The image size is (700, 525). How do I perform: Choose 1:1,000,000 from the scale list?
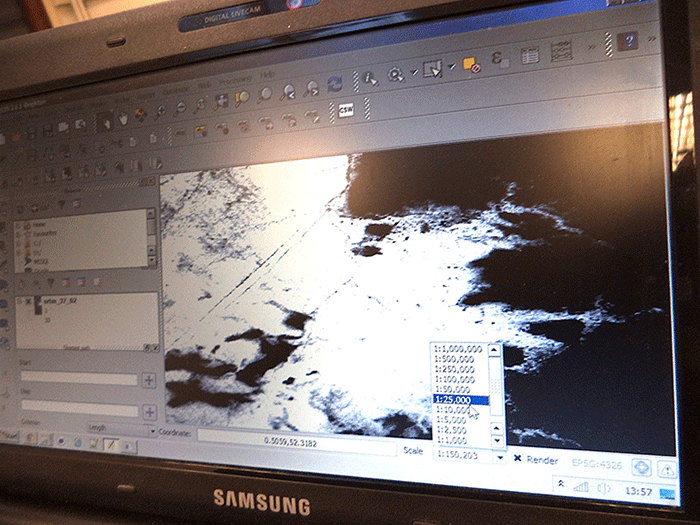coord(458,348)
